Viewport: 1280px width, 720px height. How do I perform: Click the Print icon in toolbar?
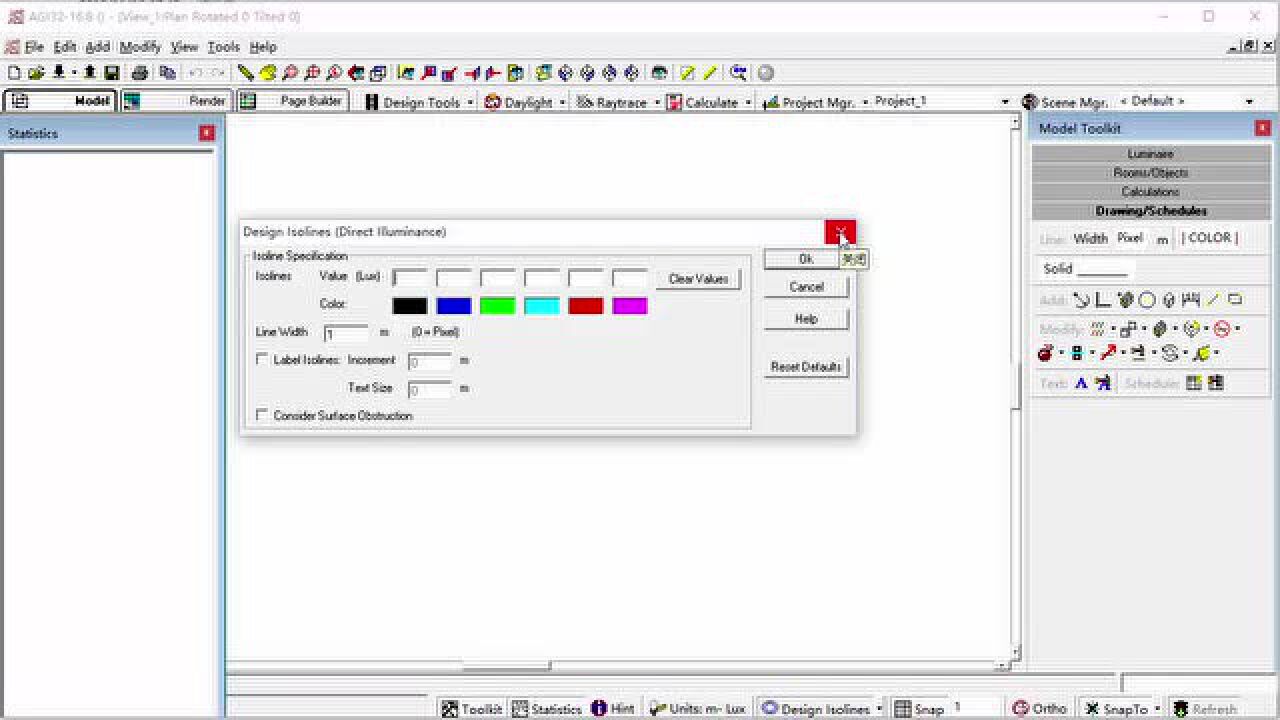click(x=140, y=73)
